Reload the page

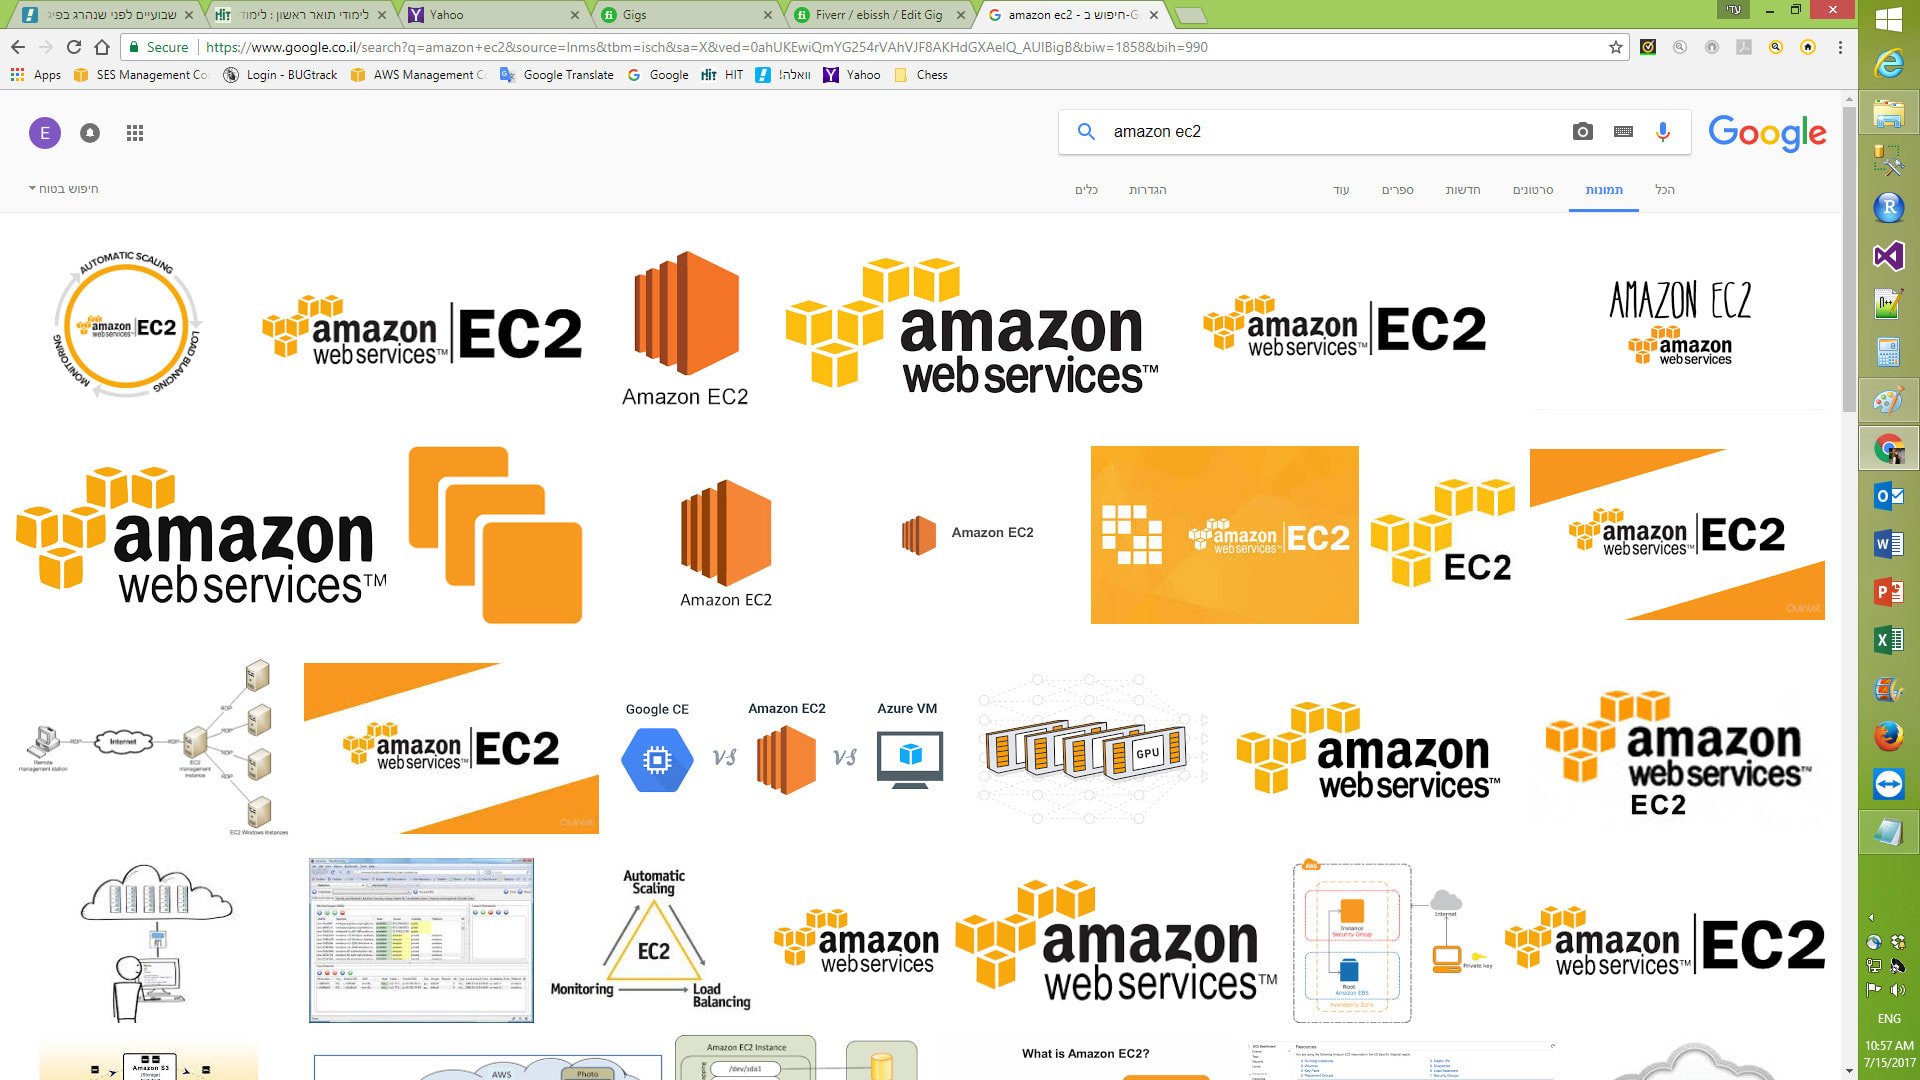click(74, 47)
